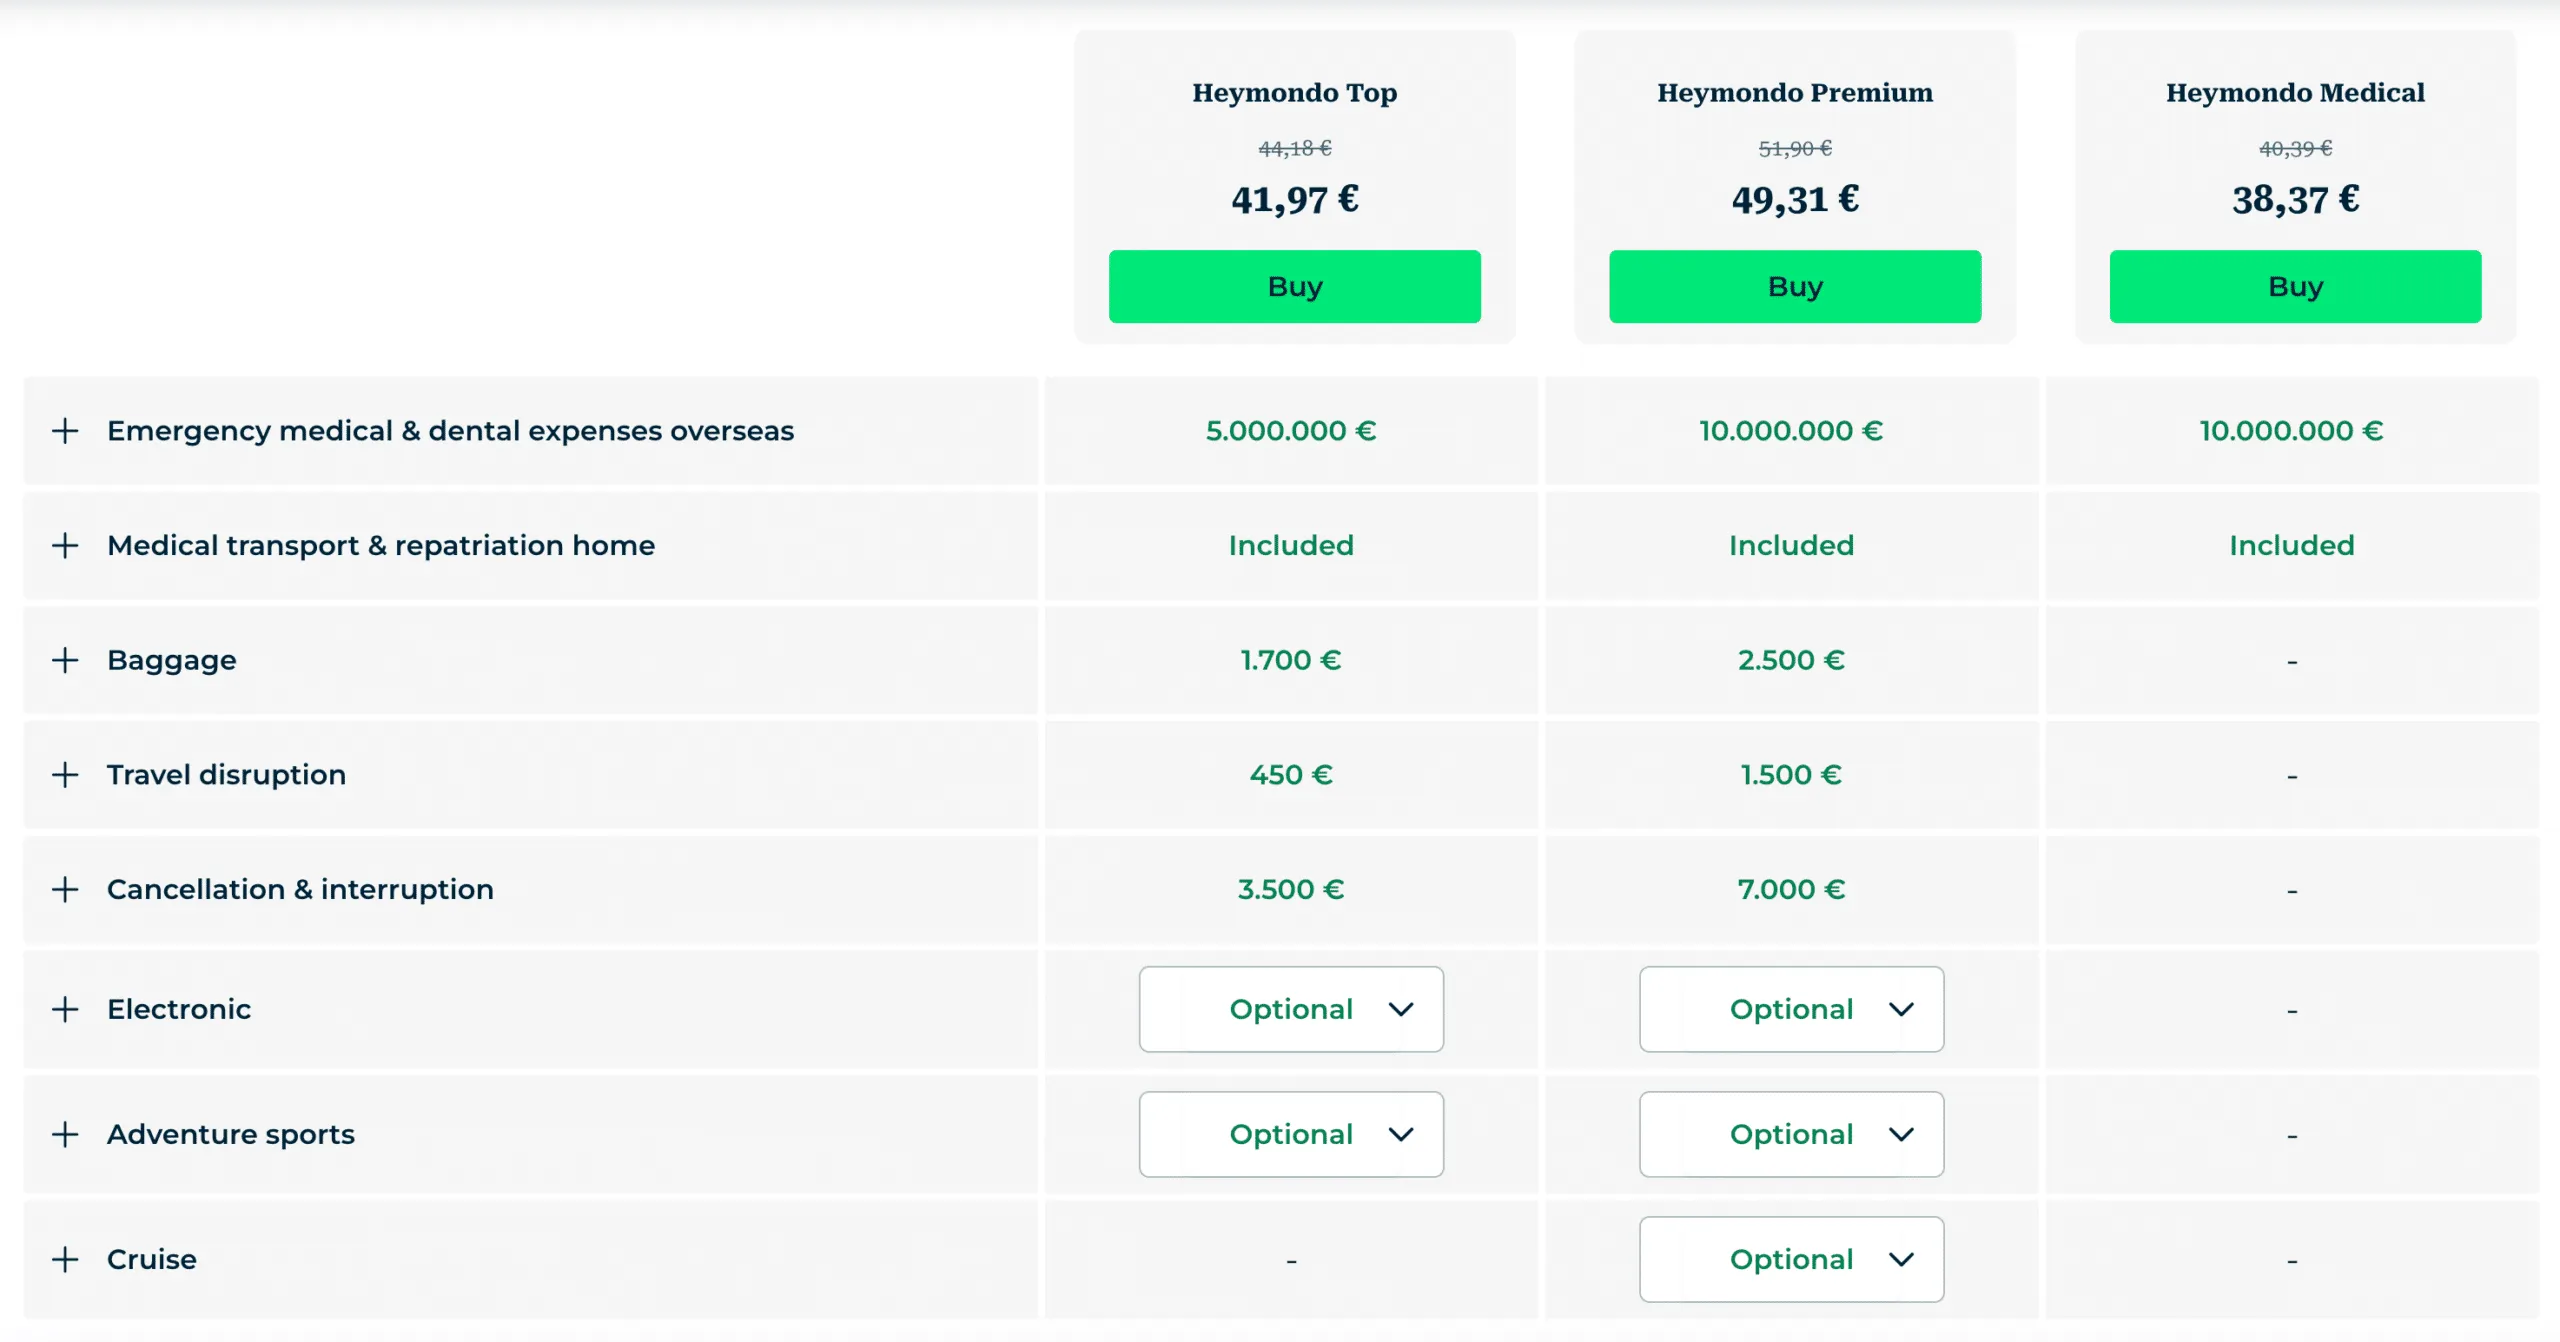Expand Travel disruption details with plus icon
Screen dimensions: 2560x1342
(x=65, y=775)
